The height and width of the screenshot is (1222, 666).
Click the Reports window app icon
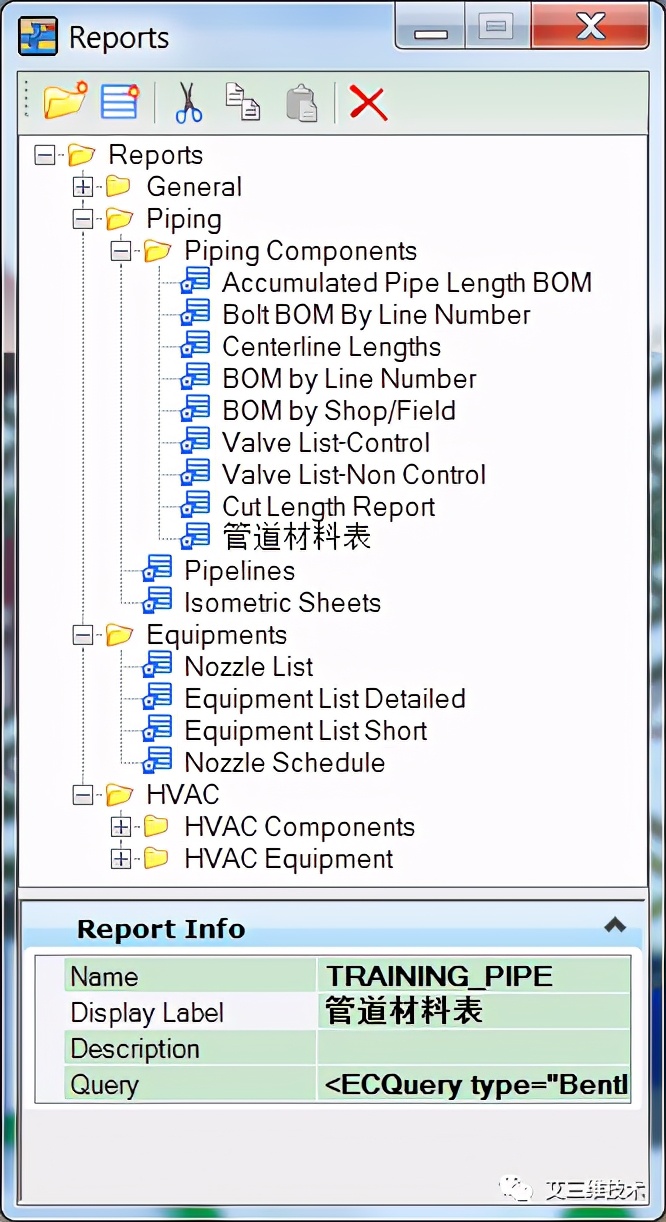38,37
